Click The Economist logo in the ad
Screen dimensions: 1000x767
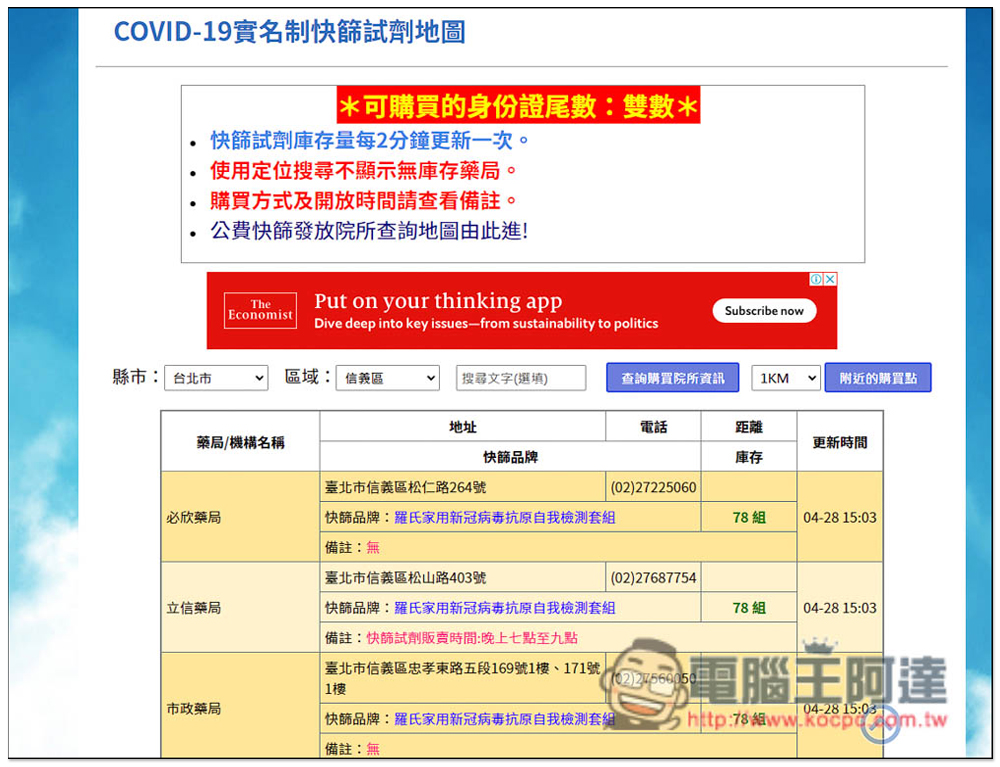260,311
